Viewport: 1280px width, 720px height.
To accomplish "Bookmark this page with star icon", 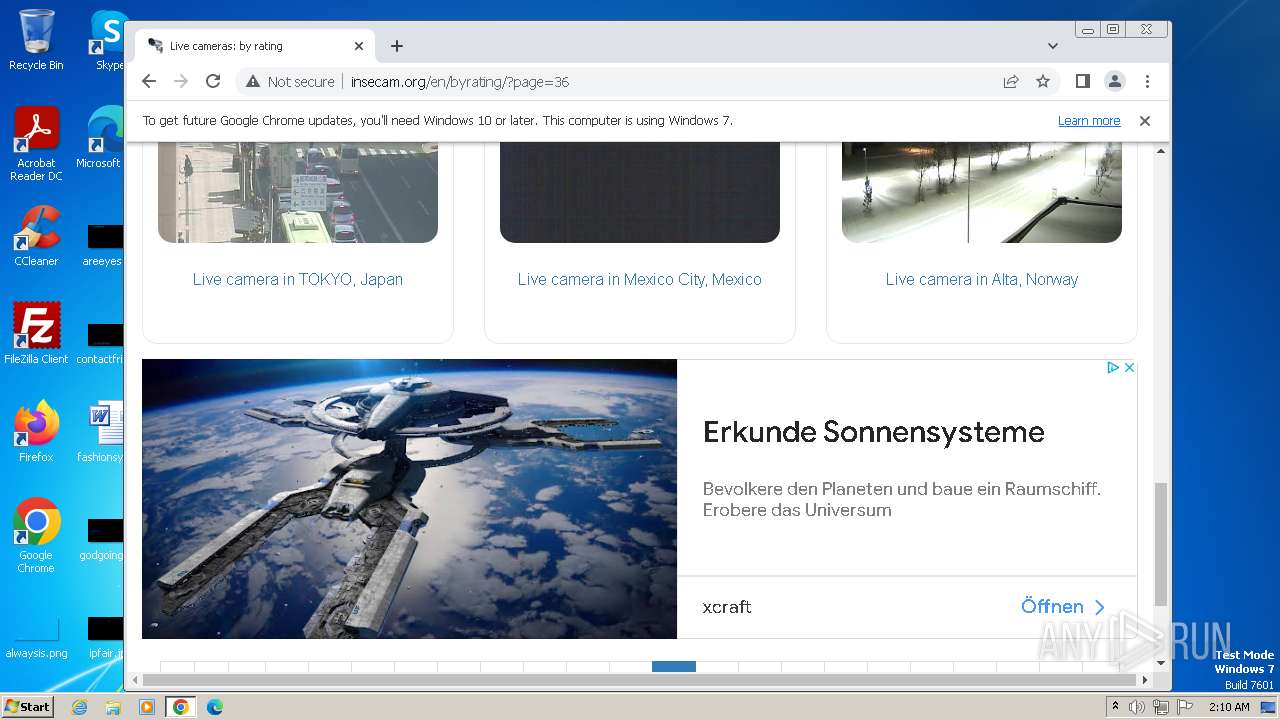I will pos(1043,81).
